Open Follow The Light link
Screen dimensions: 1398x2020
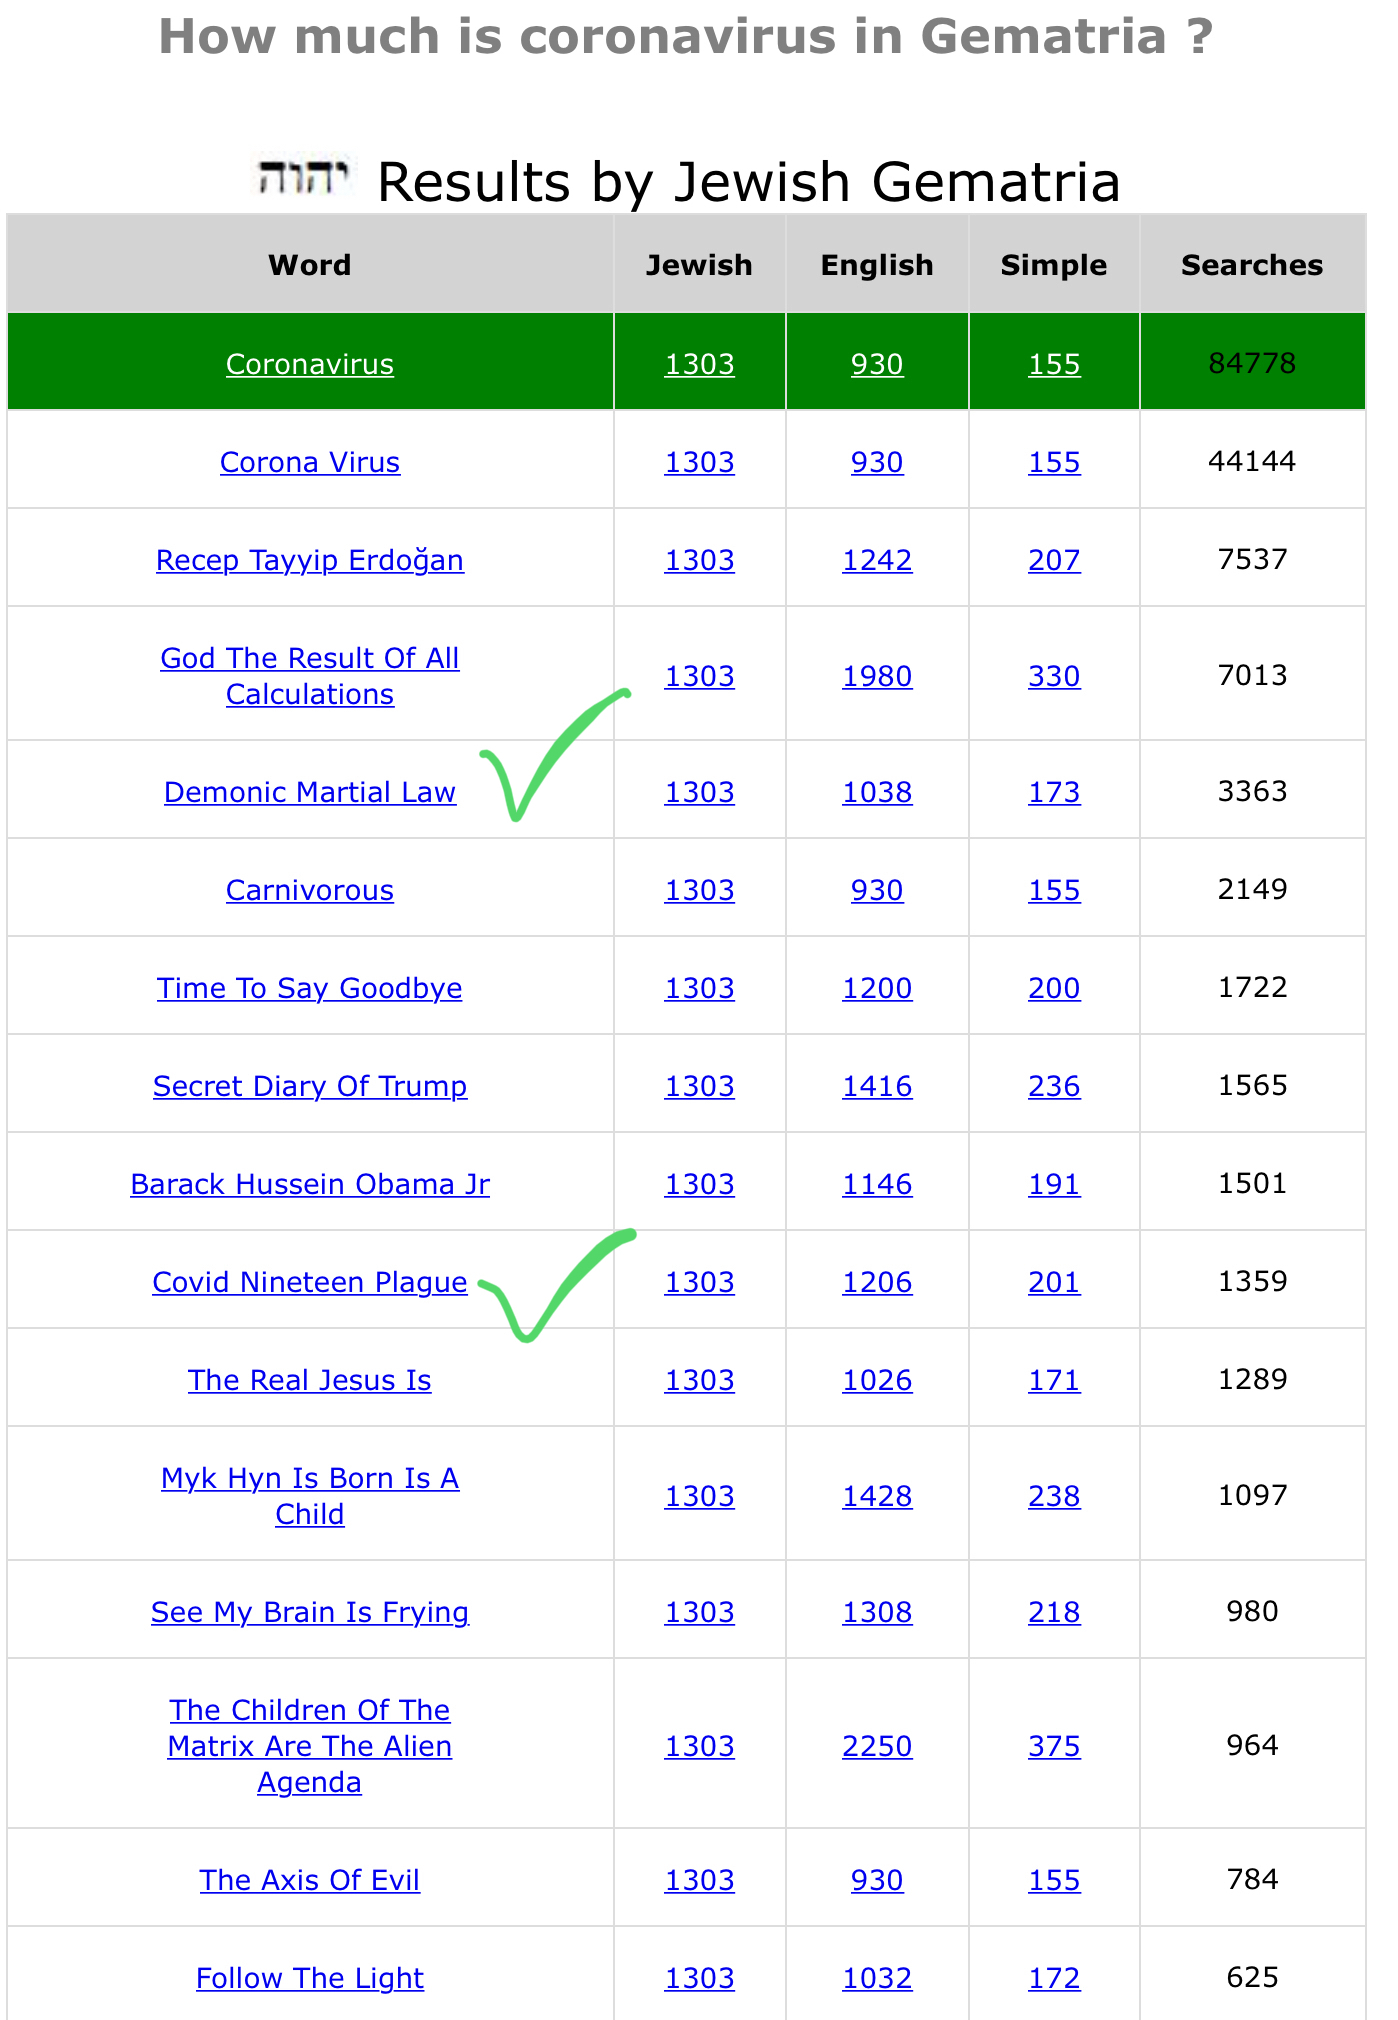[x=309, y=1978]
